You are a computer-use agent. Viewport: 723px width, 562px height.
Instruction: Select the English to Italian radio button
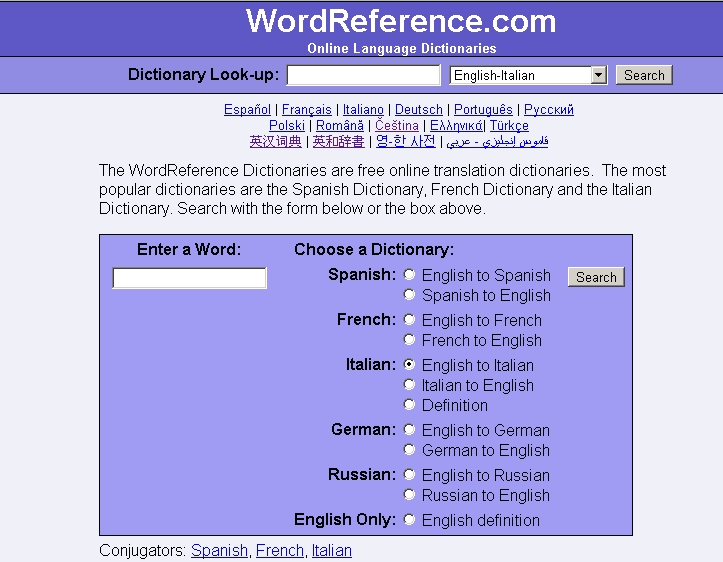point(409,365)
